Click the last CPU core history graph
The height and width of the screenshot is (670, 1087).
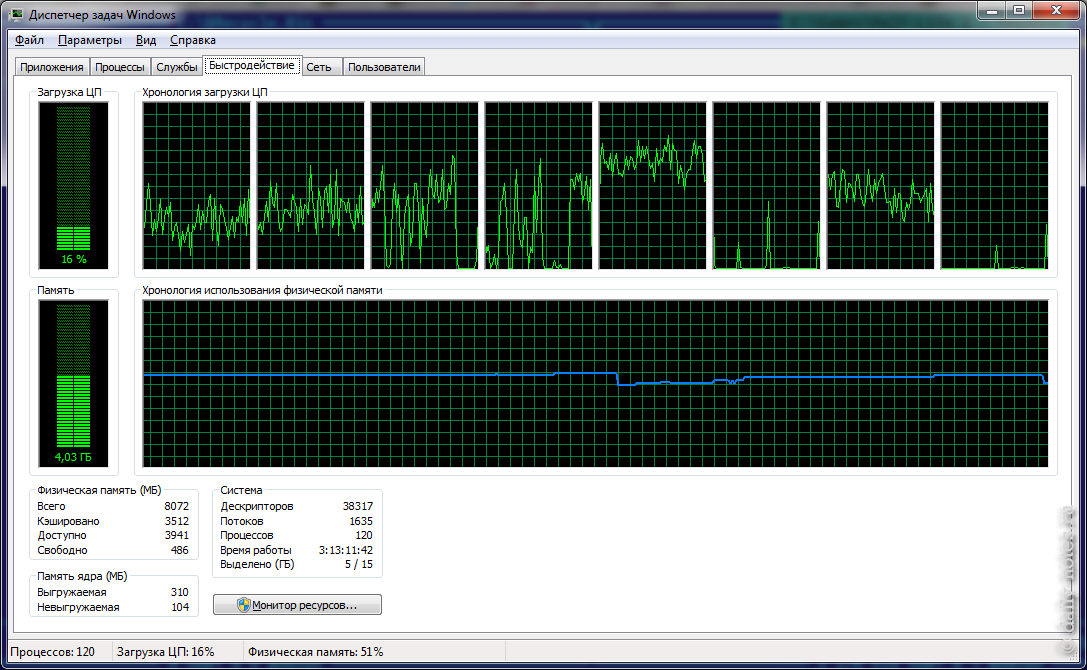(994, 186)
